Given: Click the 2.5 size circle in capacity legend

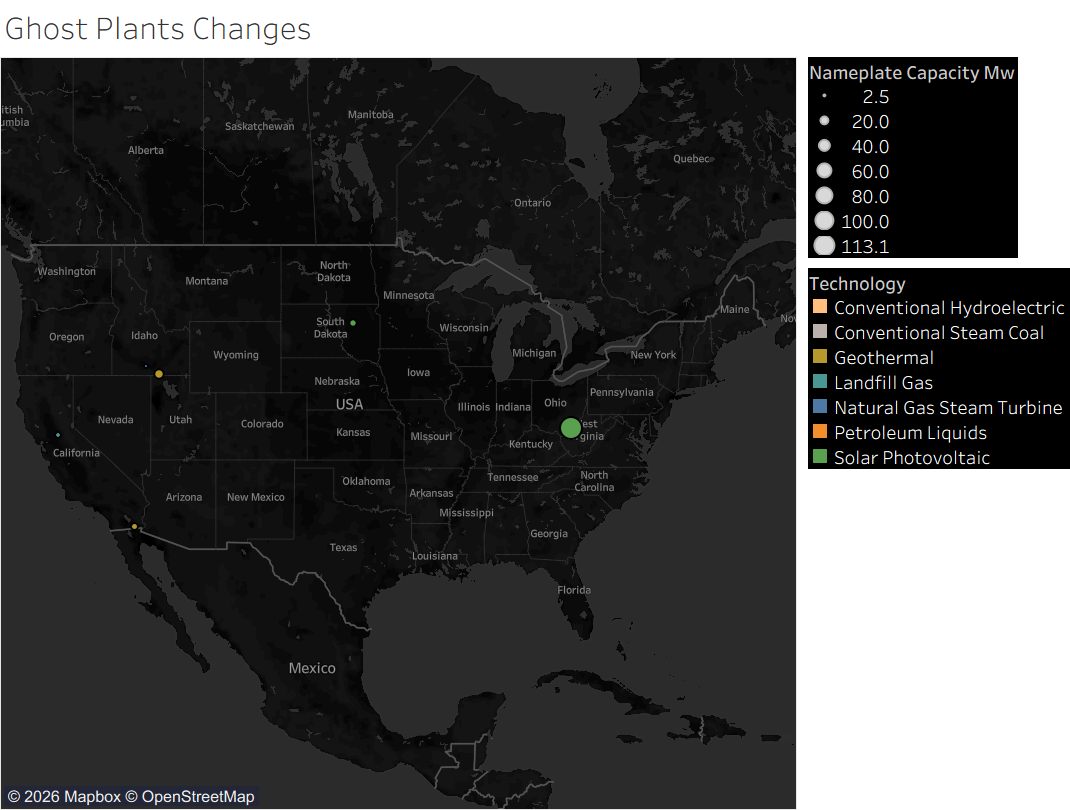Looking at the screenshot, I should click(x=824, y=97).
